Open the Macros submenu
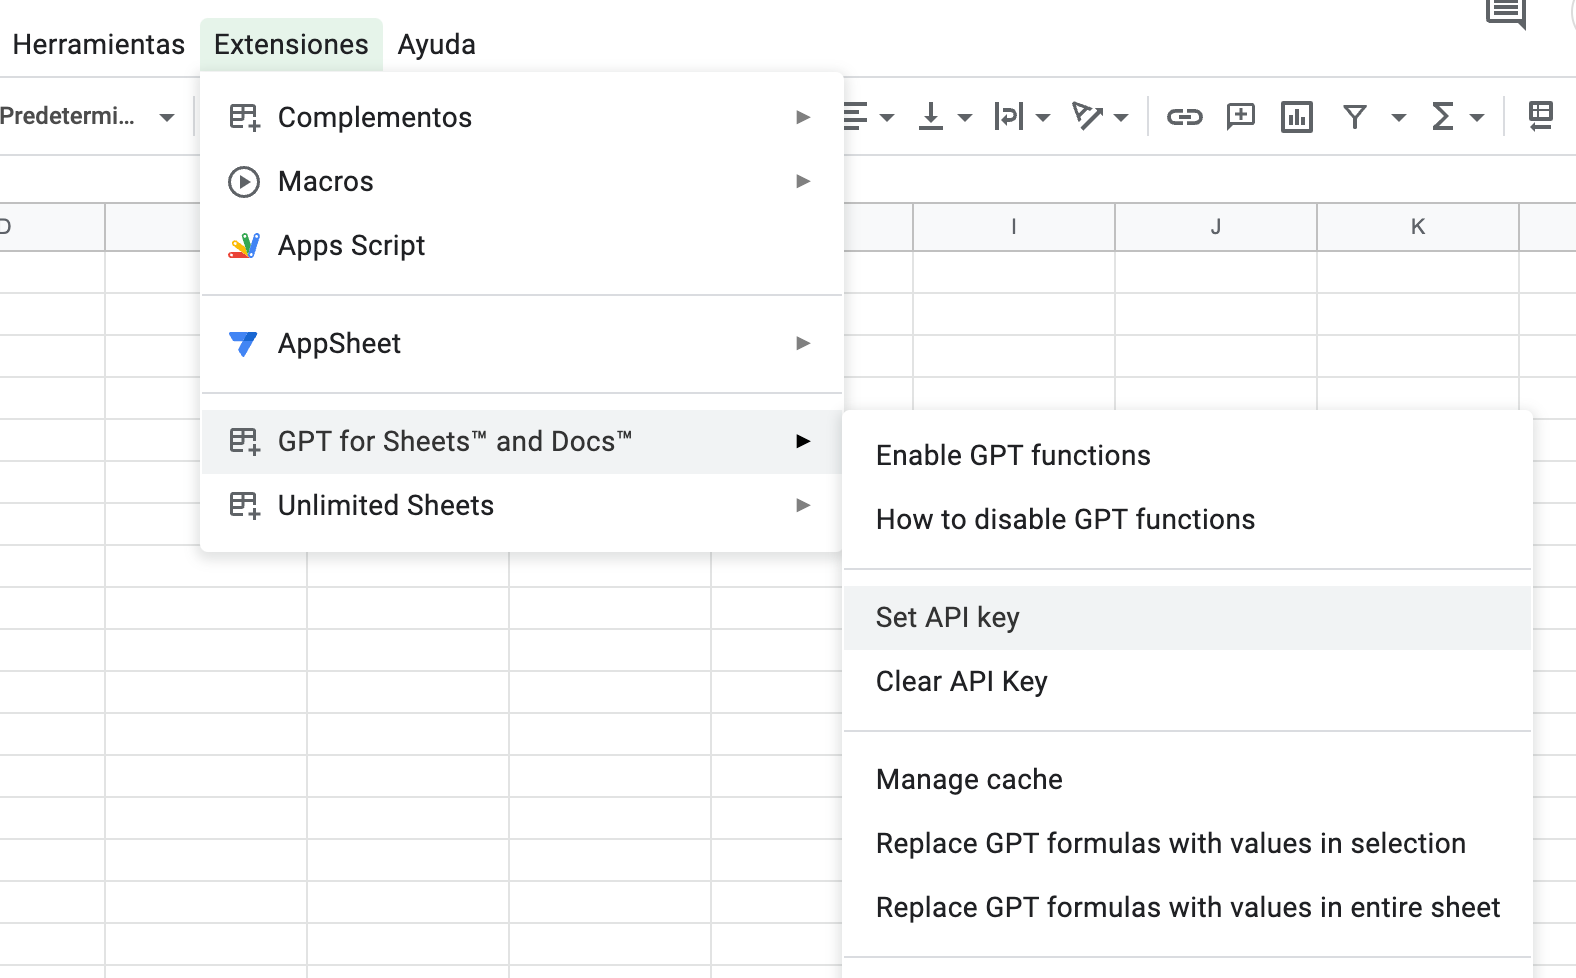 click(522, 181)
